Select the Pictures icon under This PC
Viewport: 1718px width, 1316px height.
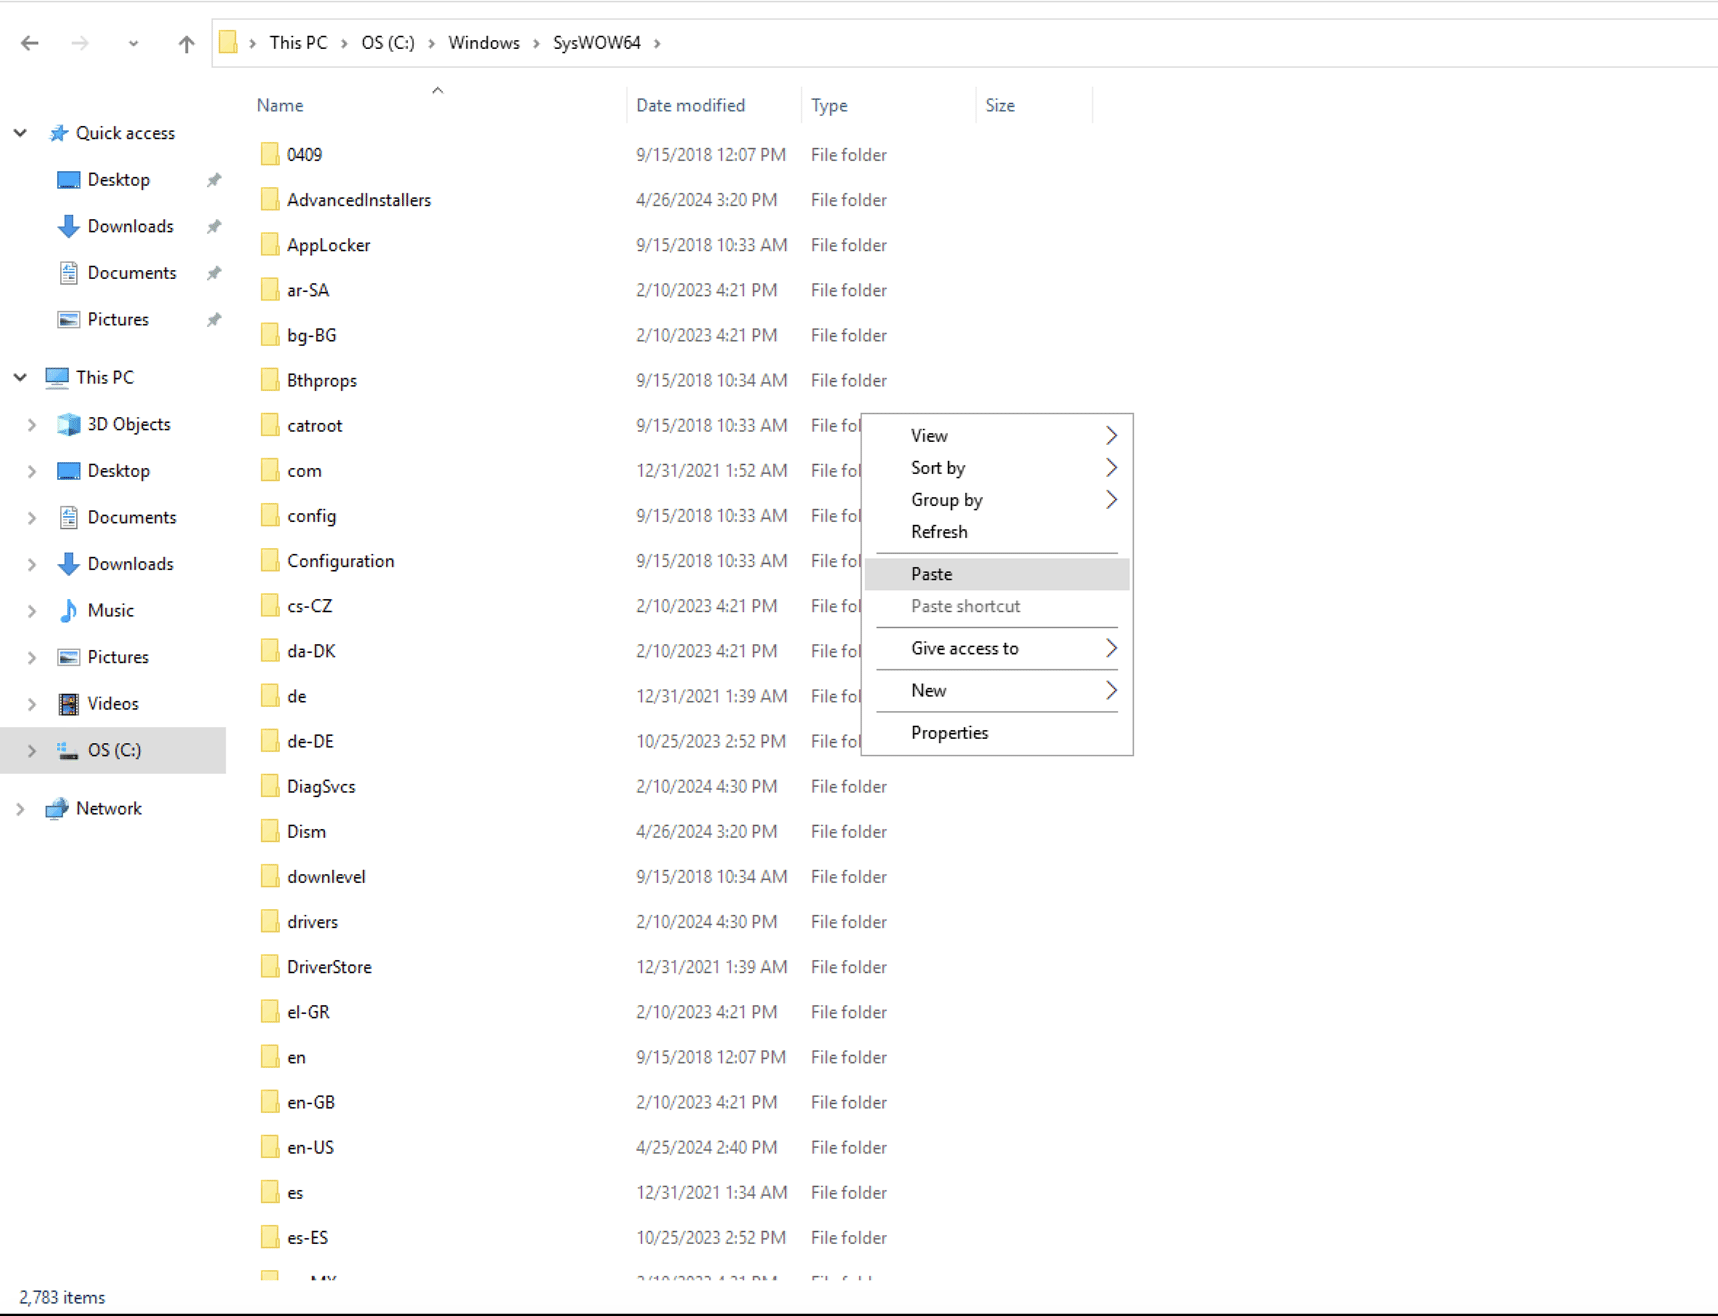coord(68,657)
